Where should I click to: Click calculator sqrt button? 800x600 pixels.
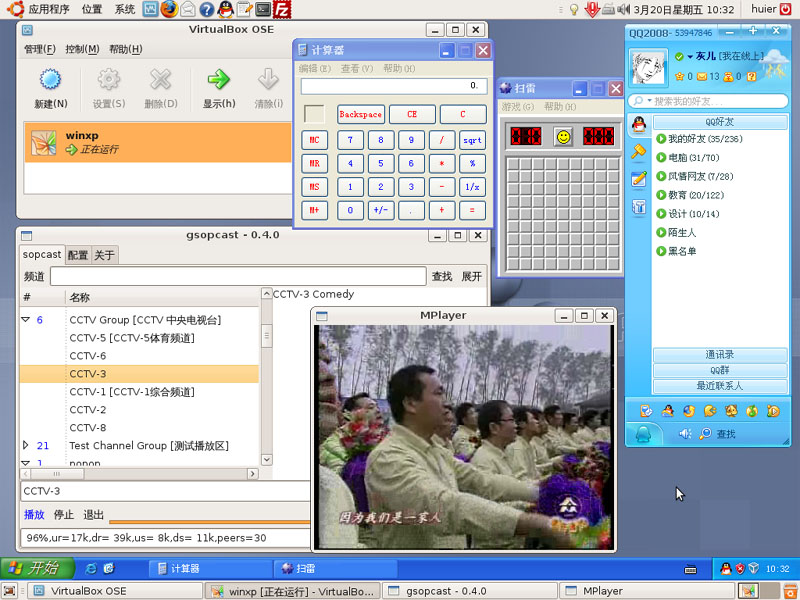(x=472, y=140)
